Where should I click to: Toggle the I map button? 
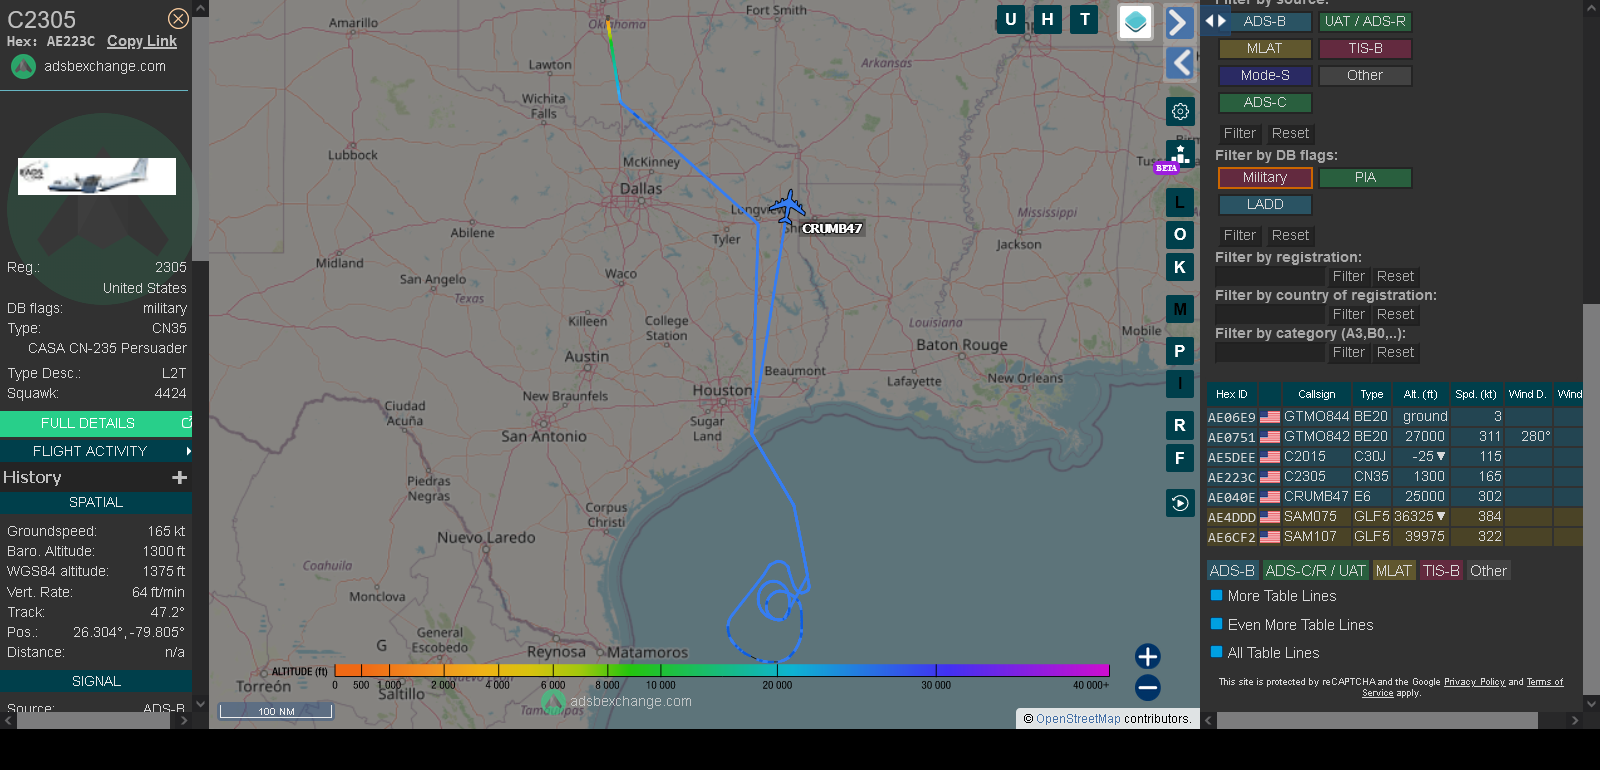[1180, 383]
